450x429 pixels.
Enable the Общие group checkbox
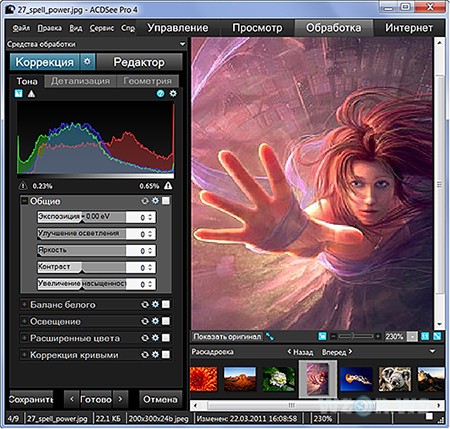click(166, 201)
